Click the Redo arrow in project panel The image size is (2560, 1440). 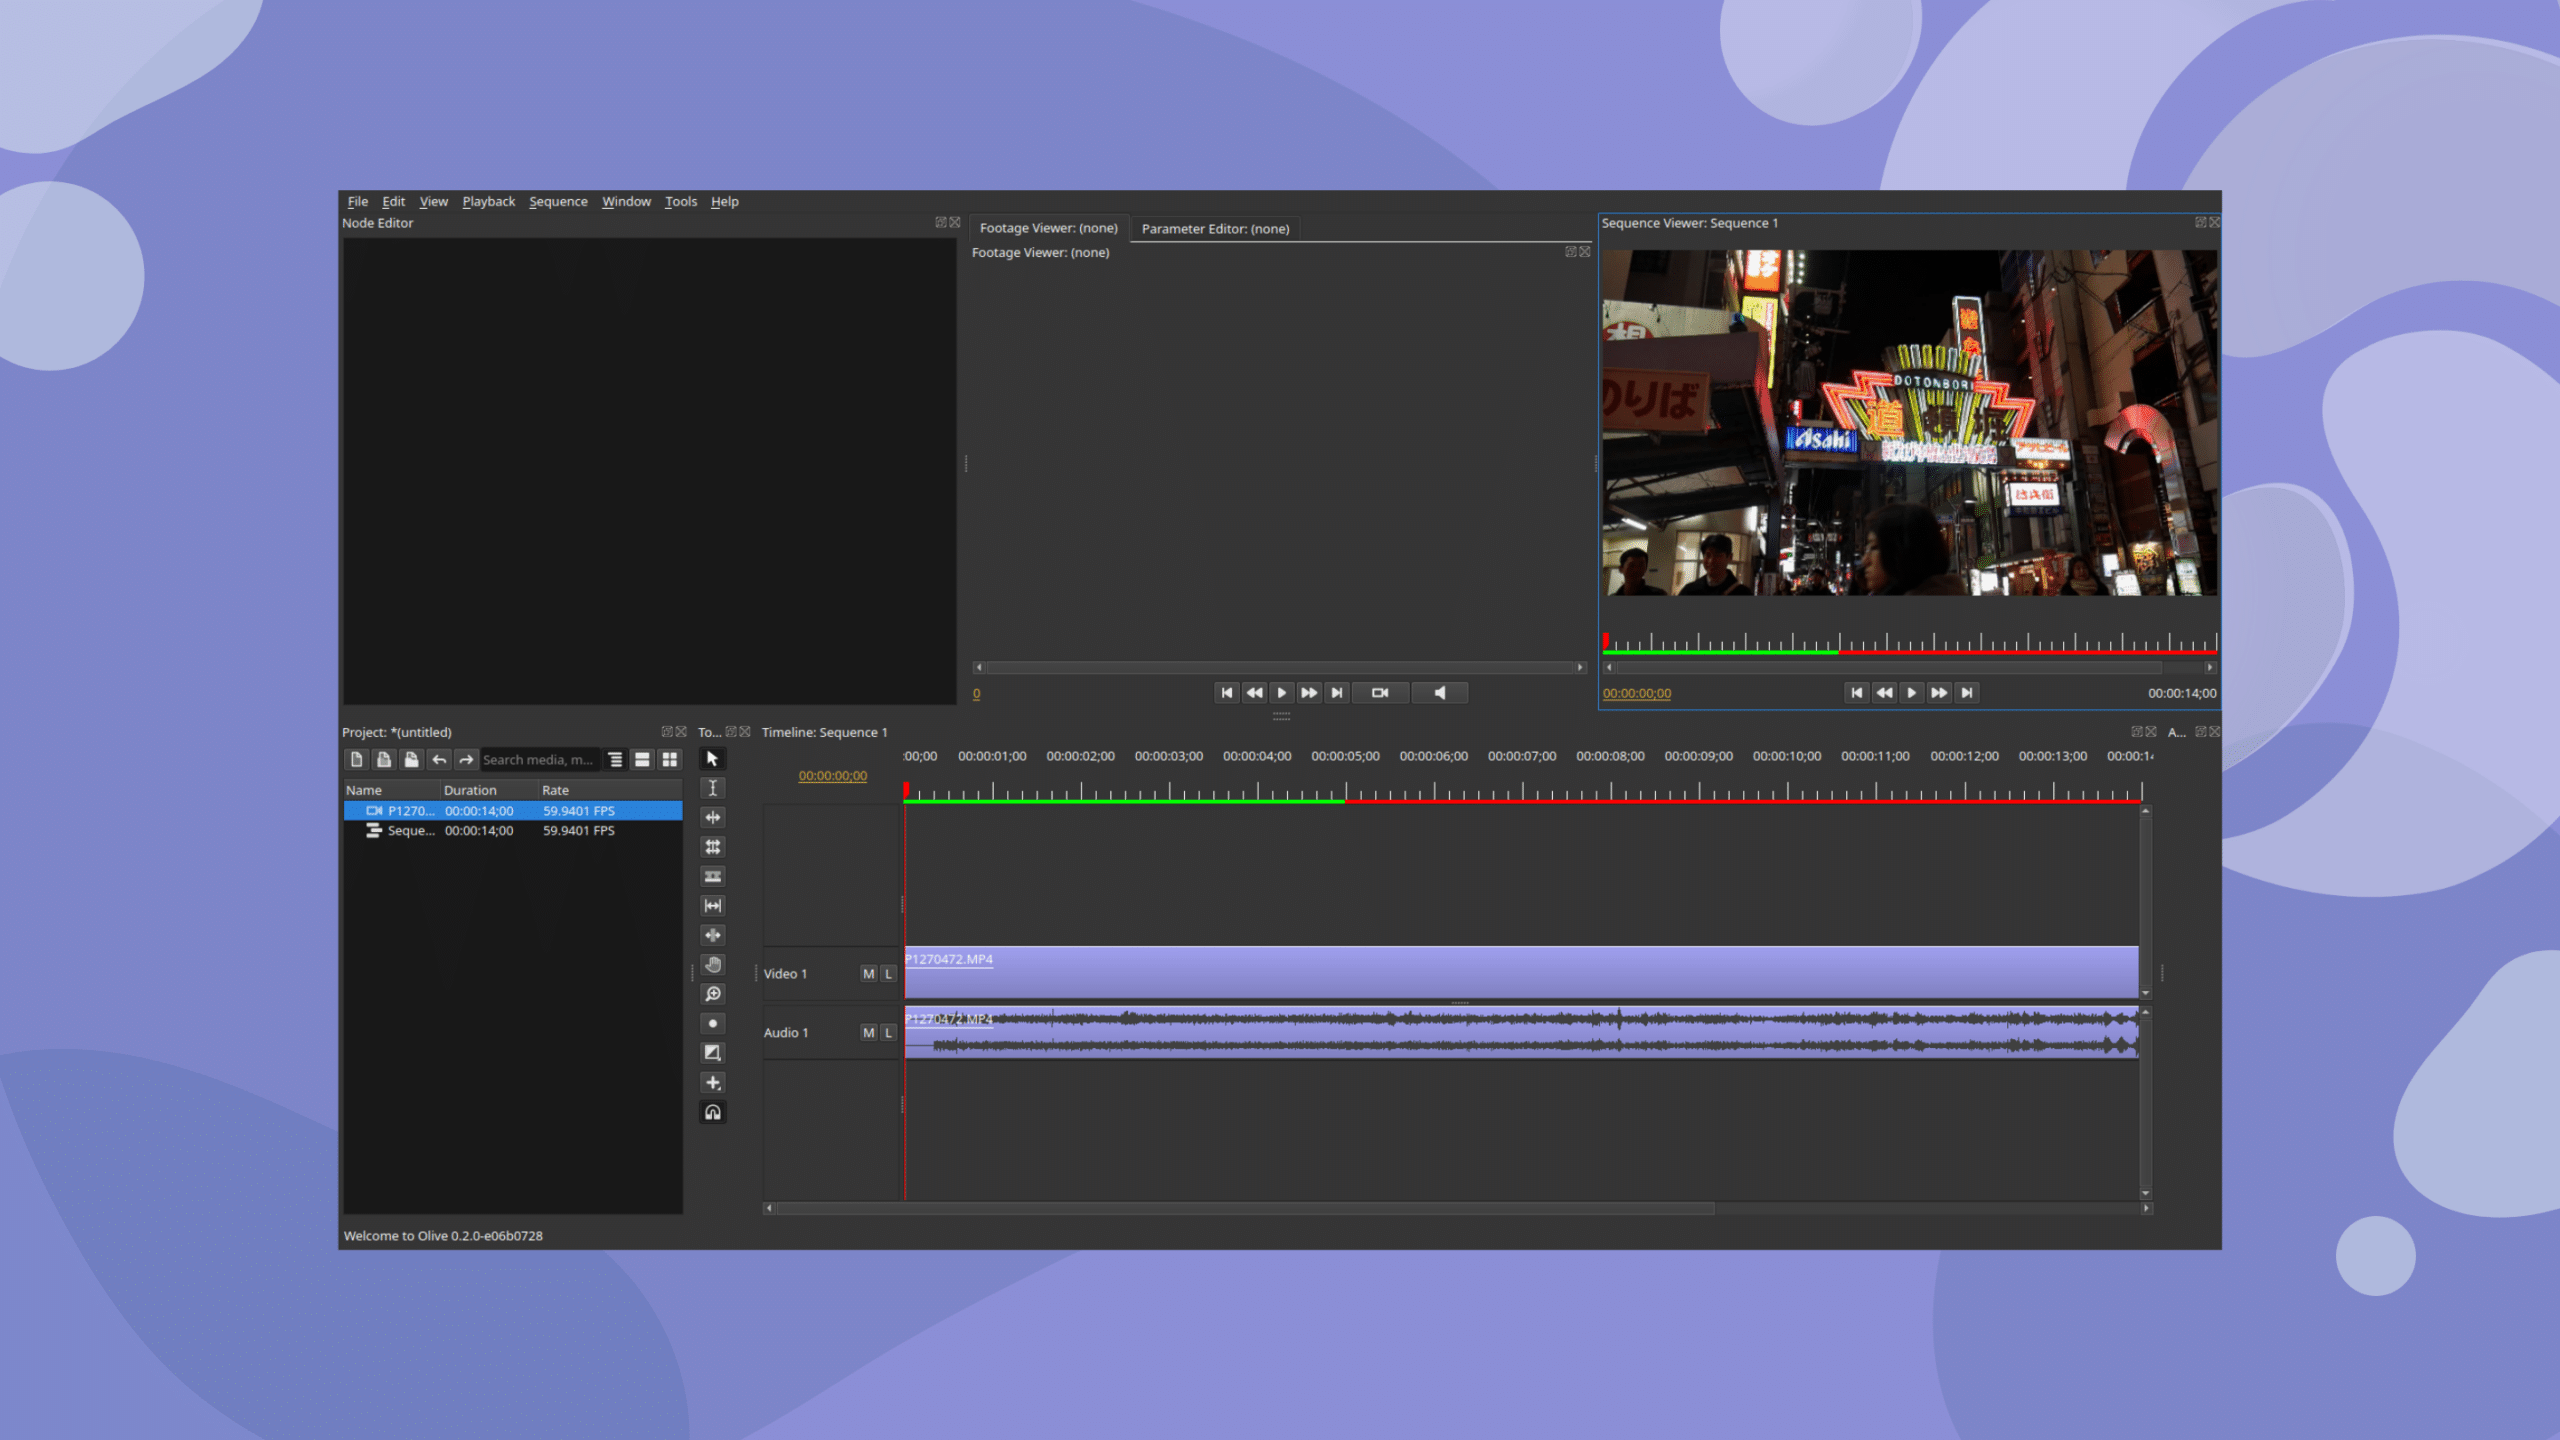[x=466, y=760]
